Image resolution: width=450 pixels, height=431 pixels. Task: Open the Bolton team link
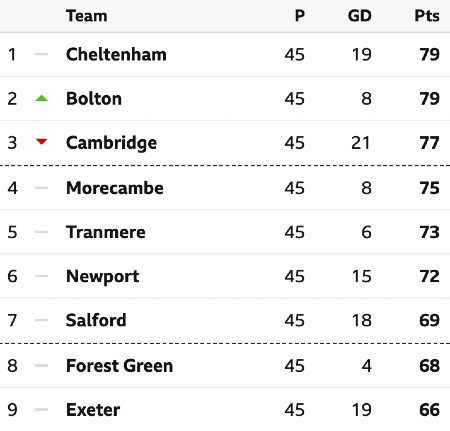[x=94, y=99]
